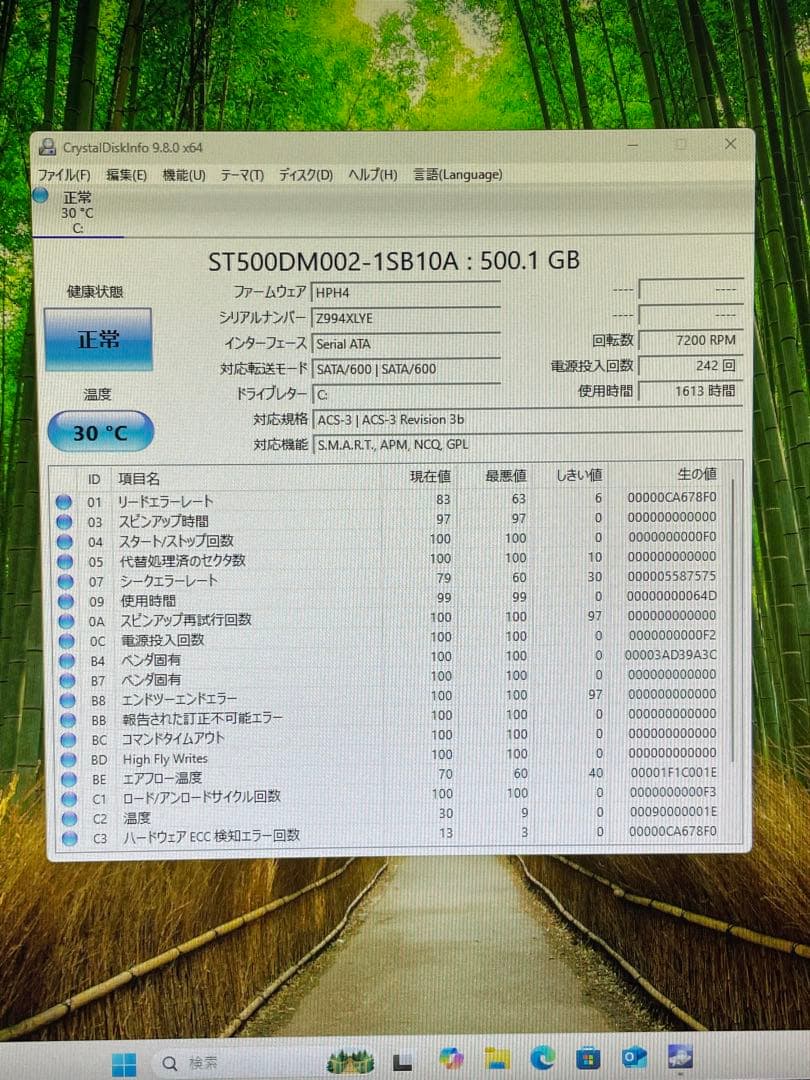810x1080 pixels.
Task: Click the 現在値 column header
Action: pos(430,476)
